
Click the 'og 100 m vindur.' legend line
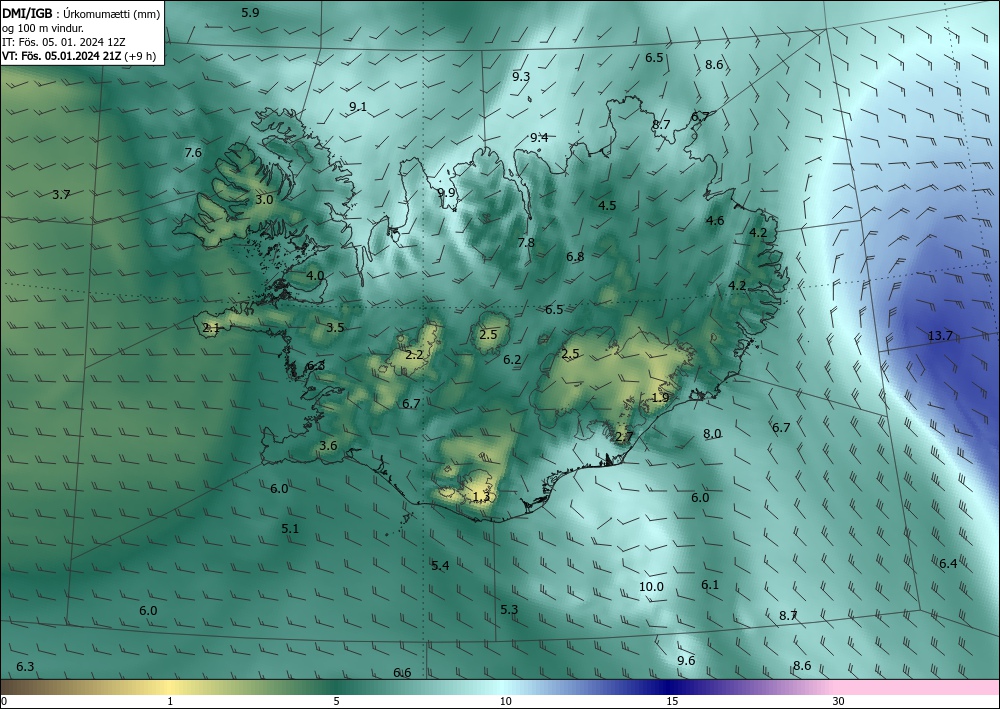[43, 27]
